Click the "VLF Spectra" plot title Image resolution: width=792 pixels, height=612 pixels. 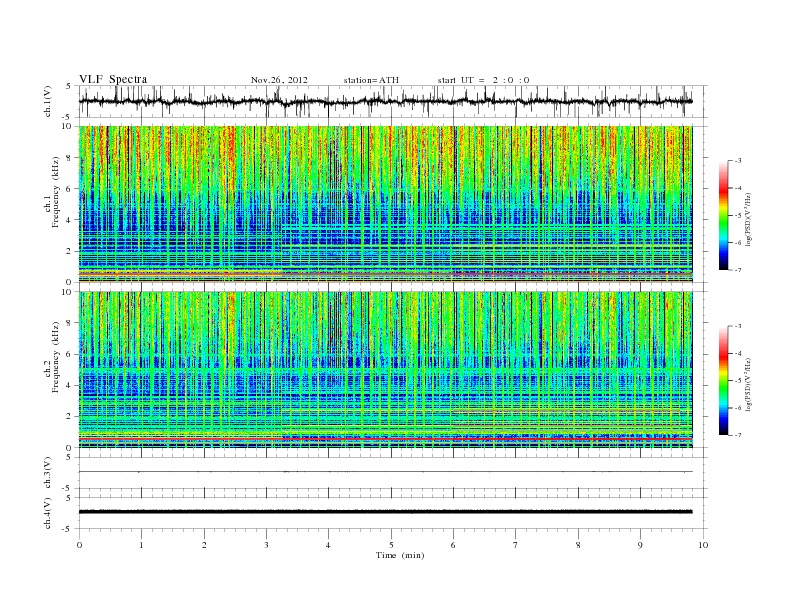pos(113,79)
